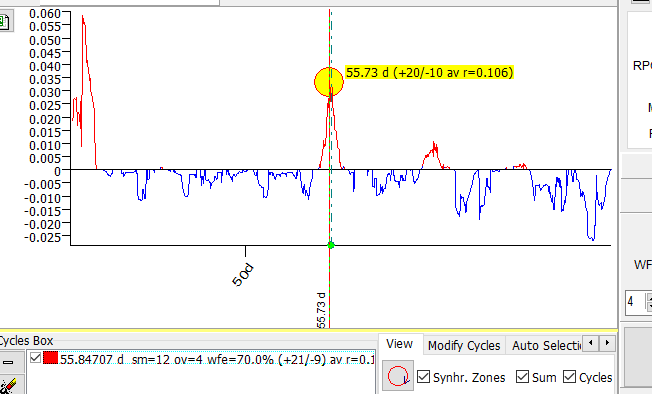Toggle the Synhr. Zones checkbox
Image resolution: width=652 pixels, height=394 pixels.
(x=423, y=377)
